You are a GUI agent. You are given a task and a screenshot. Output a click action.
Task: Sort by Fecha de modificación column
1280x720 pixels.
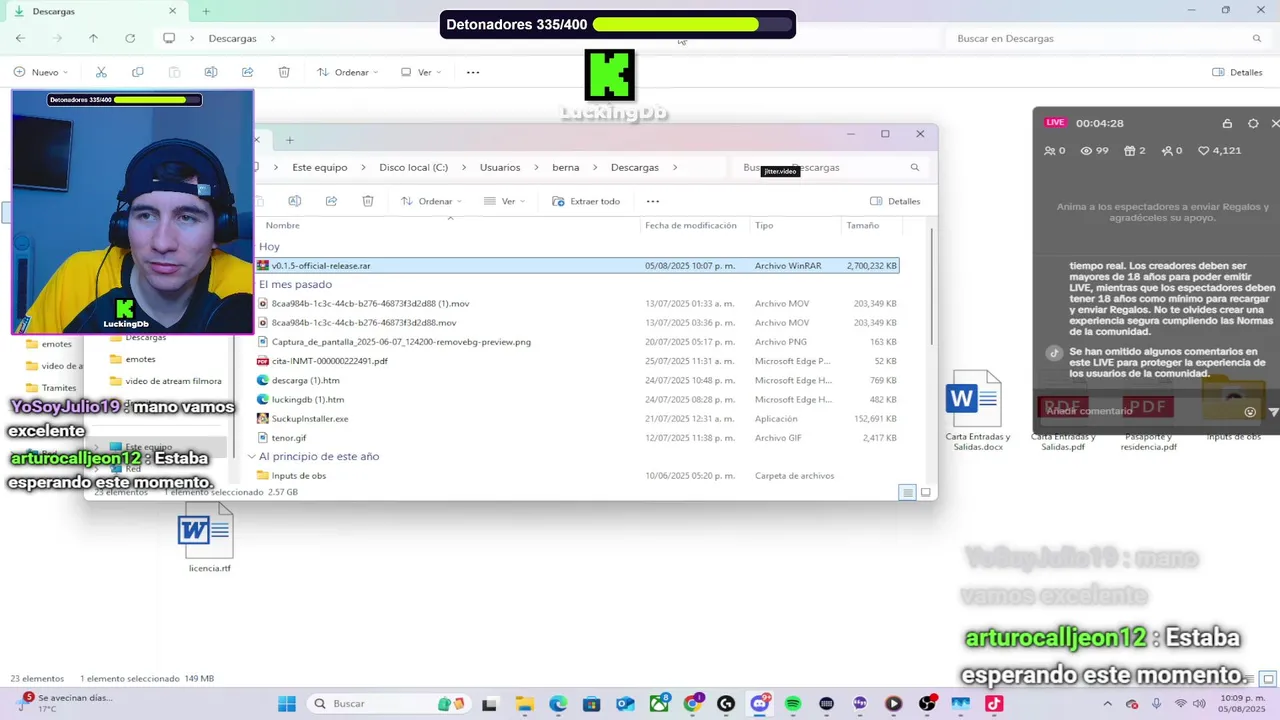[691, 226]
